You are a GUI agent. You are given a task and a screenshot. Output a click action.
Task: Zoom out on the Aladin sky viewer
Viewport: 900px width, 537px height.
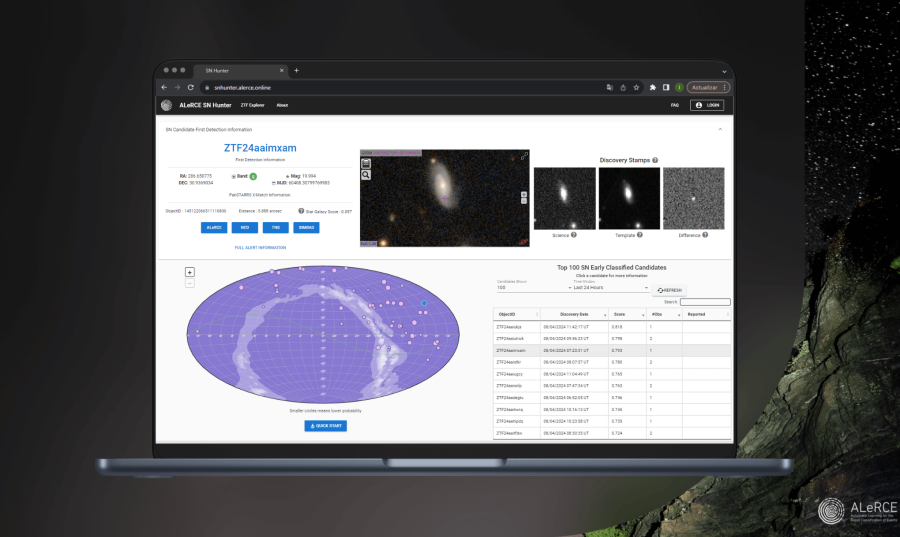pyautogui.click(x=523, y=201)
